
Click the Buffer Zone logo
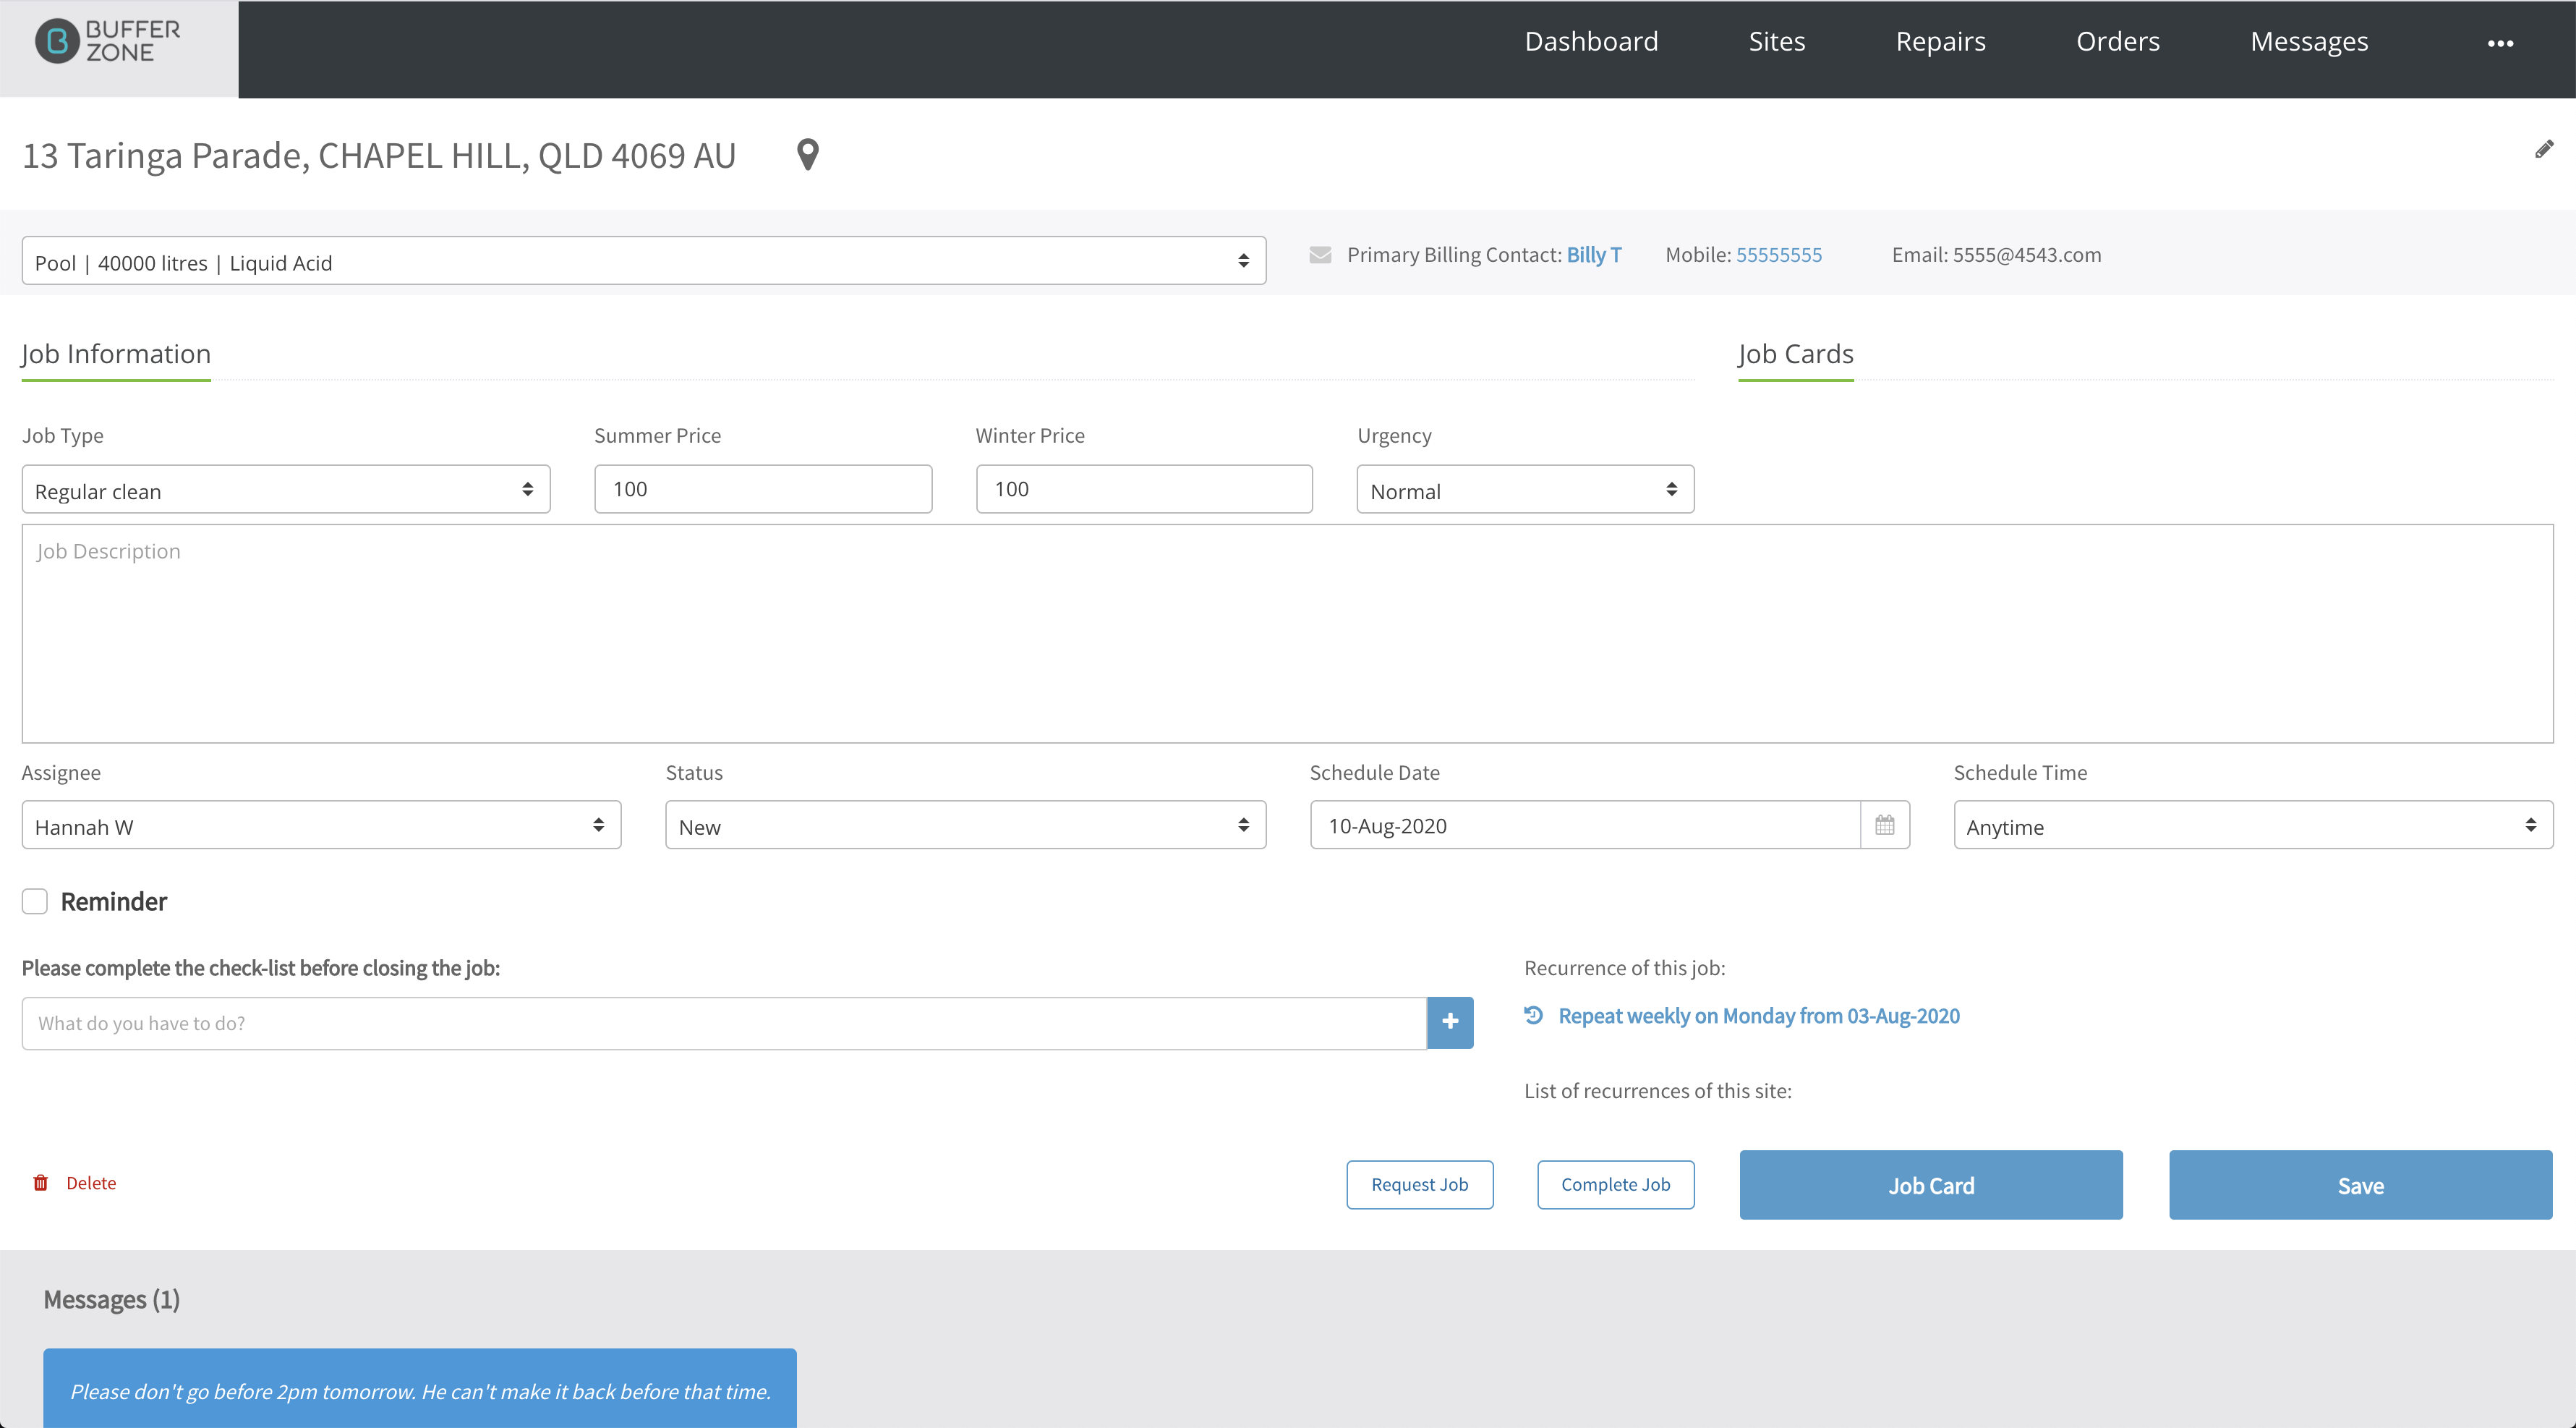pos(108,42)
